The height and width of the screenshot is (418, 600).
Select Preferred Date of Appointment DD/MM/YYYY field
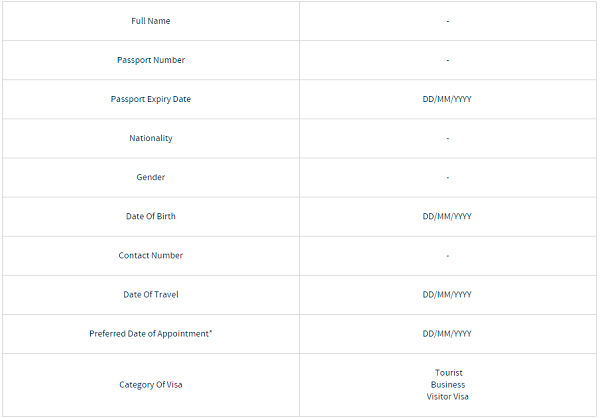pos(447,333)
